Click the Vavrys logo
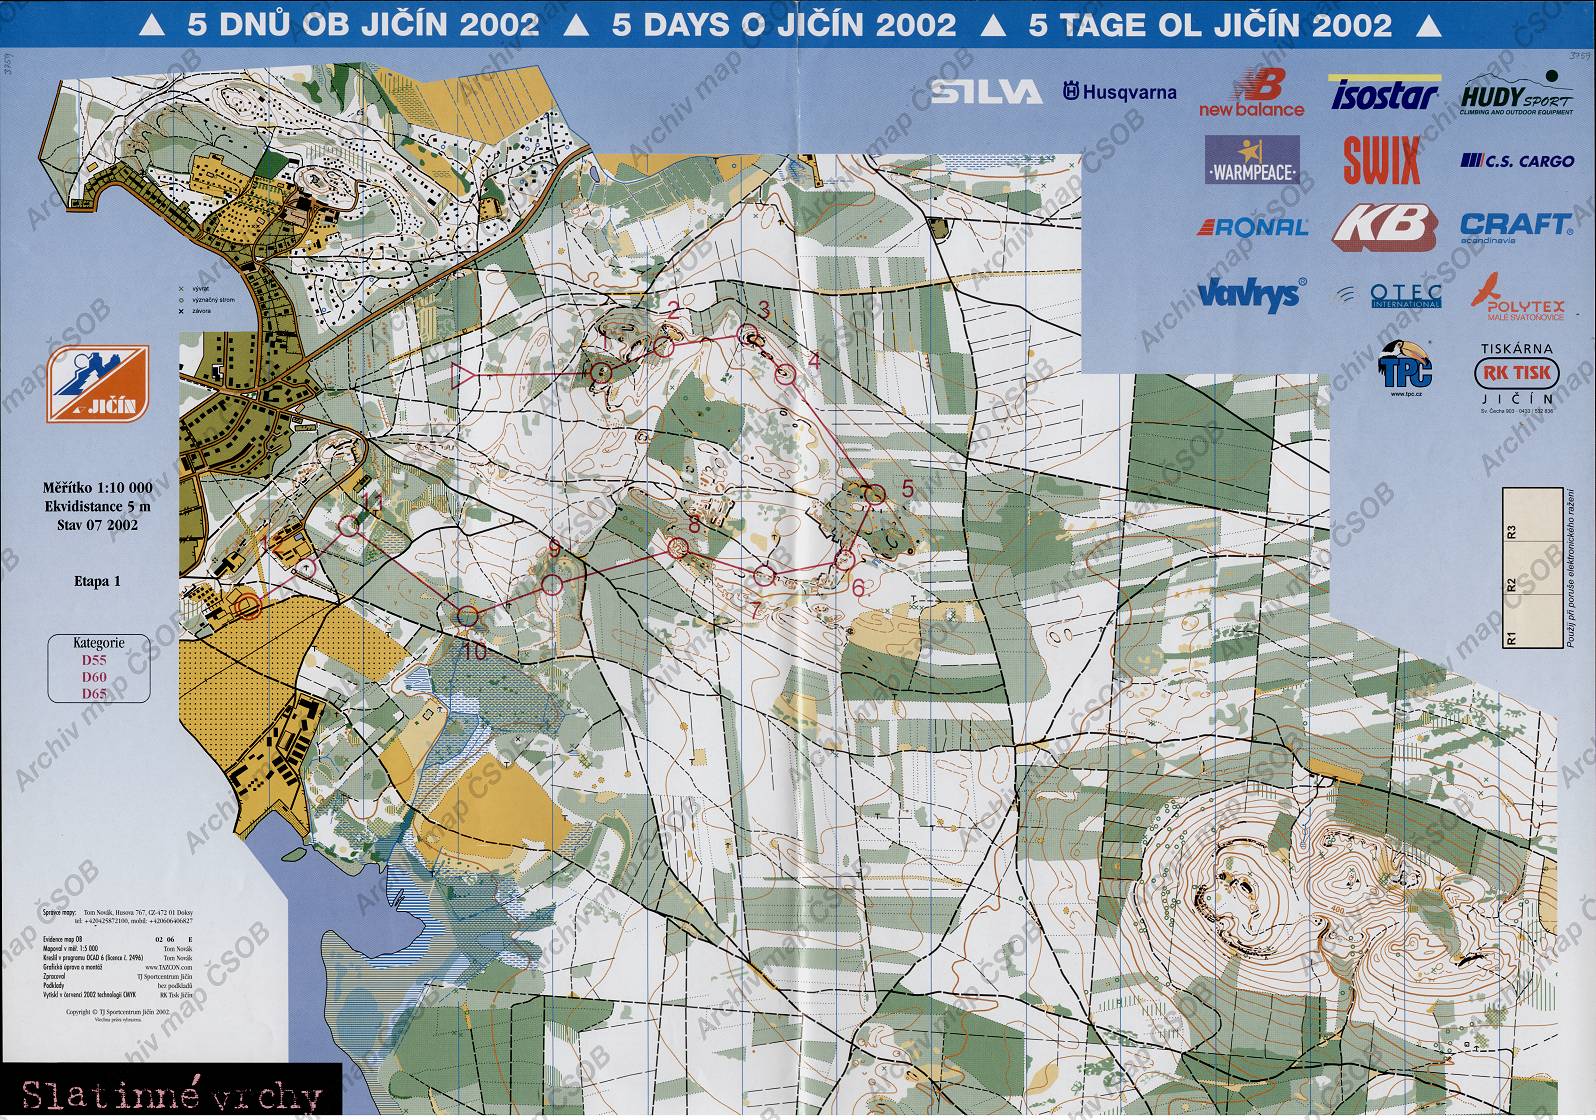The image size is (1596, 1120). click(x=1251, y=293)
